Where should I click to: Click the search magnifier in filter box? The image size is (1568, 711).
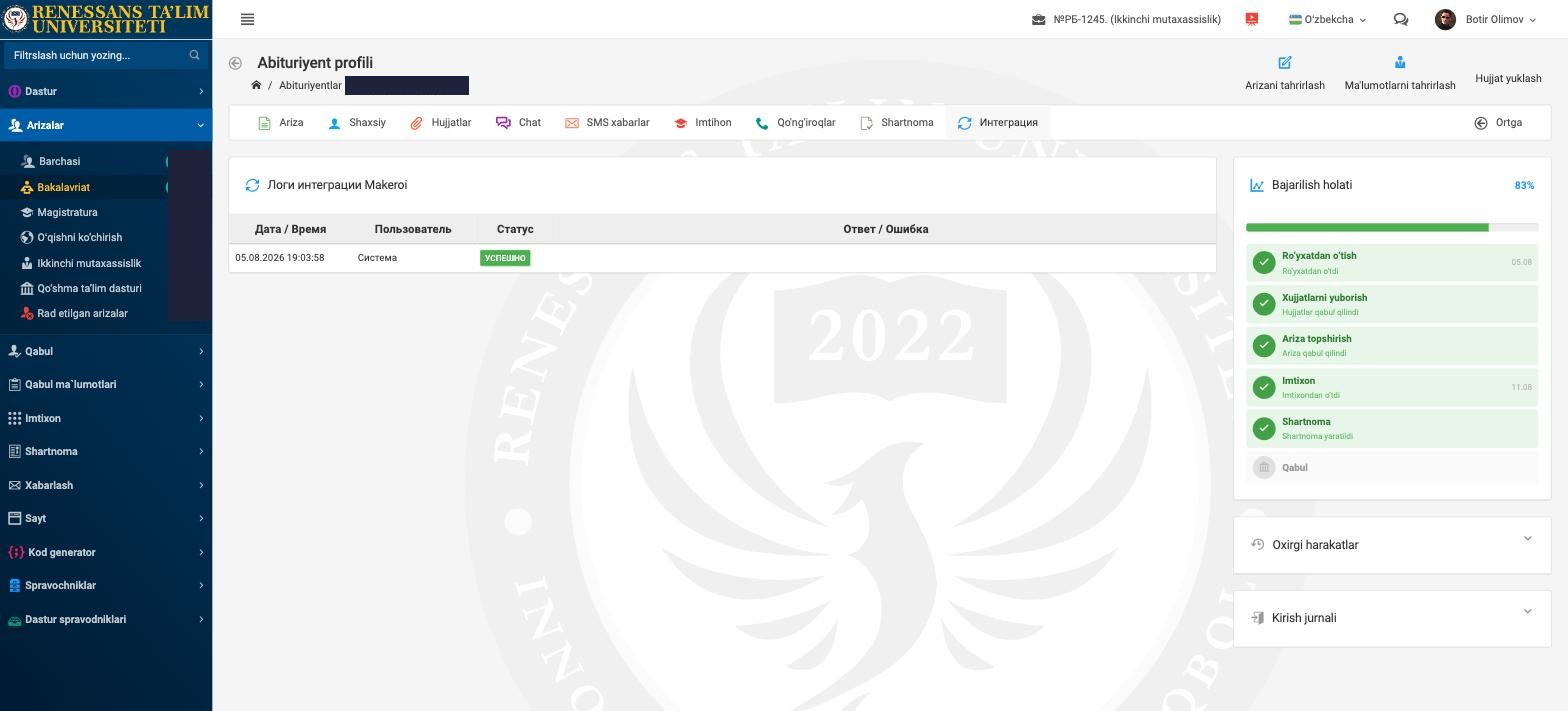(194, 55)
